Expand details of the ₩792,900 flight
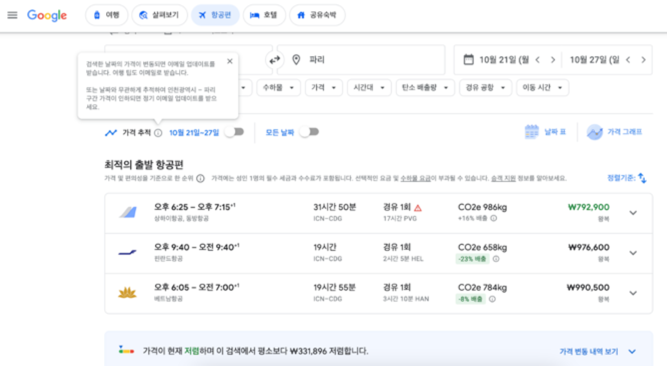 (633, 213)
